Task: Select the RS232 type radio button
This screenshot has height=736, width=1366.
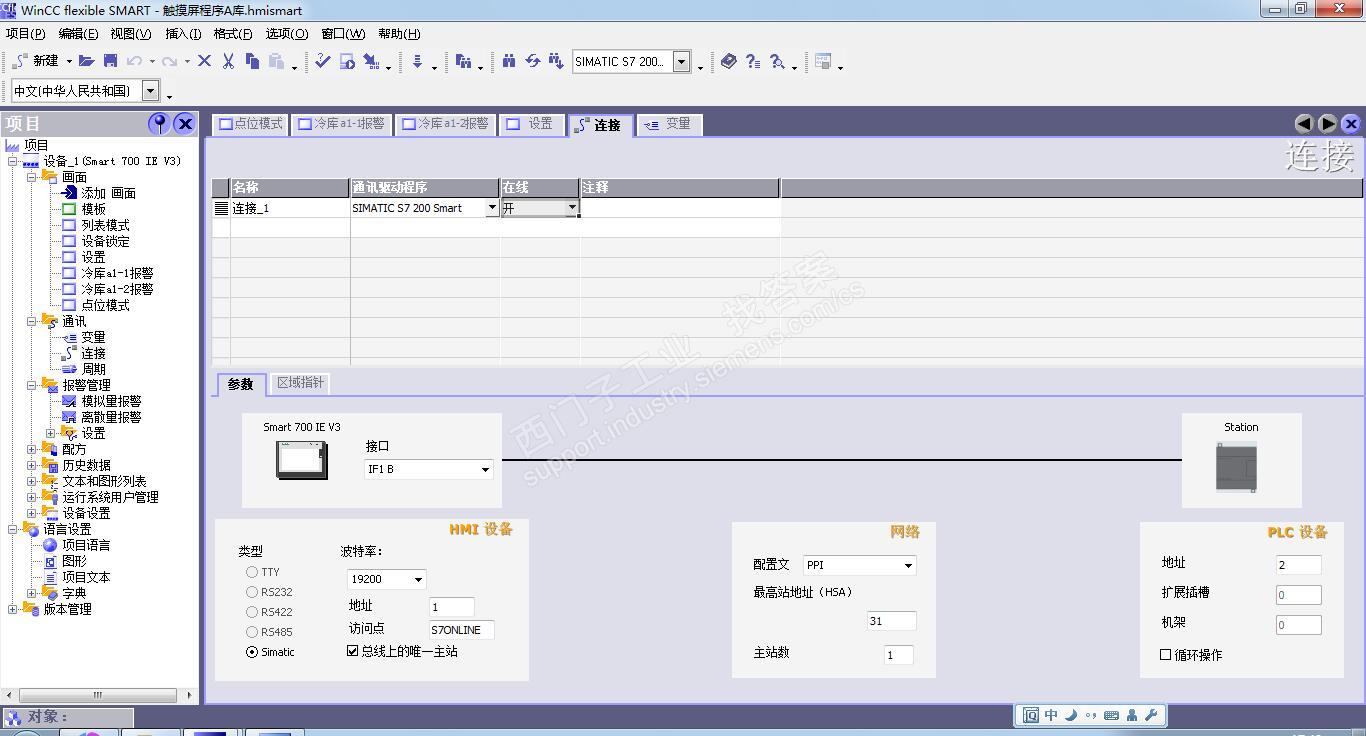Action: pyautogui.click(x=252, y=592)
